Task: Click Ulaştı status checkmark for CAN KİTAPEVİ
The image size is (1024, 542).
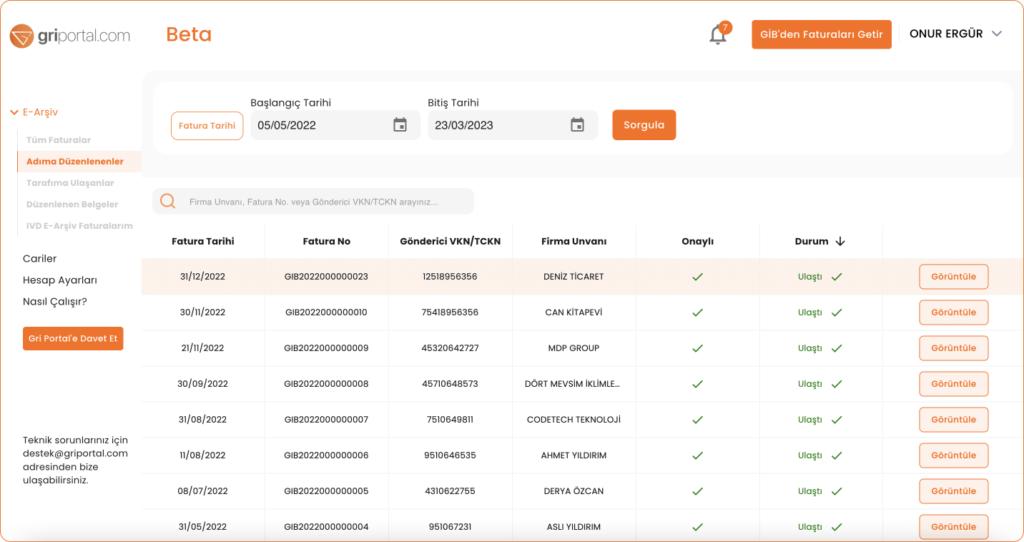Action: 837,313
